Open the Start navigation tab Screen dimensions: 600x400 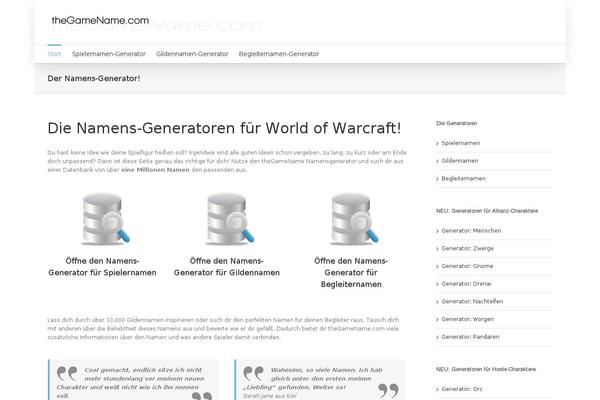pos(54,54)
